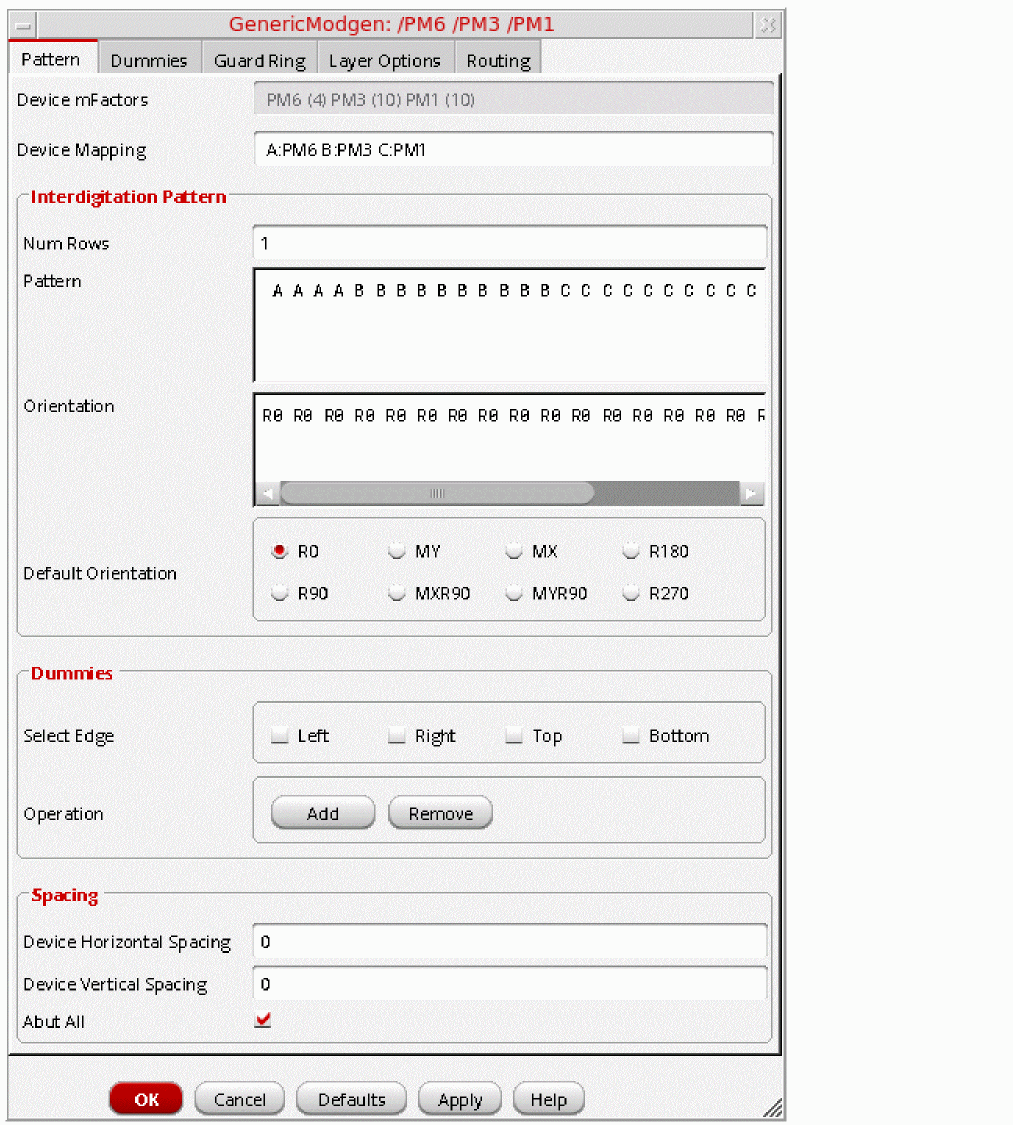Screen dimensions: 1013x1125
Task: Select the R90 default orientation
Action: point(279,593)
